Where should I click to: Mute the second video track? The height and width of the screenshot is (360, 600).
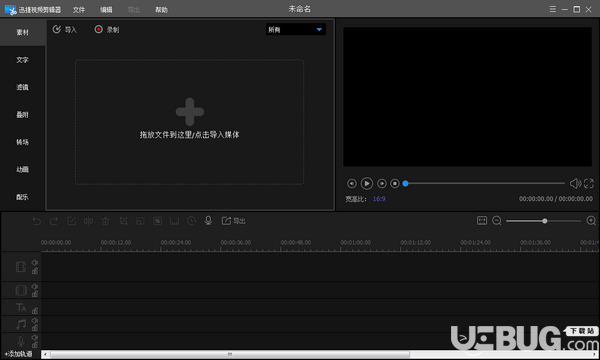pos(34,286)
